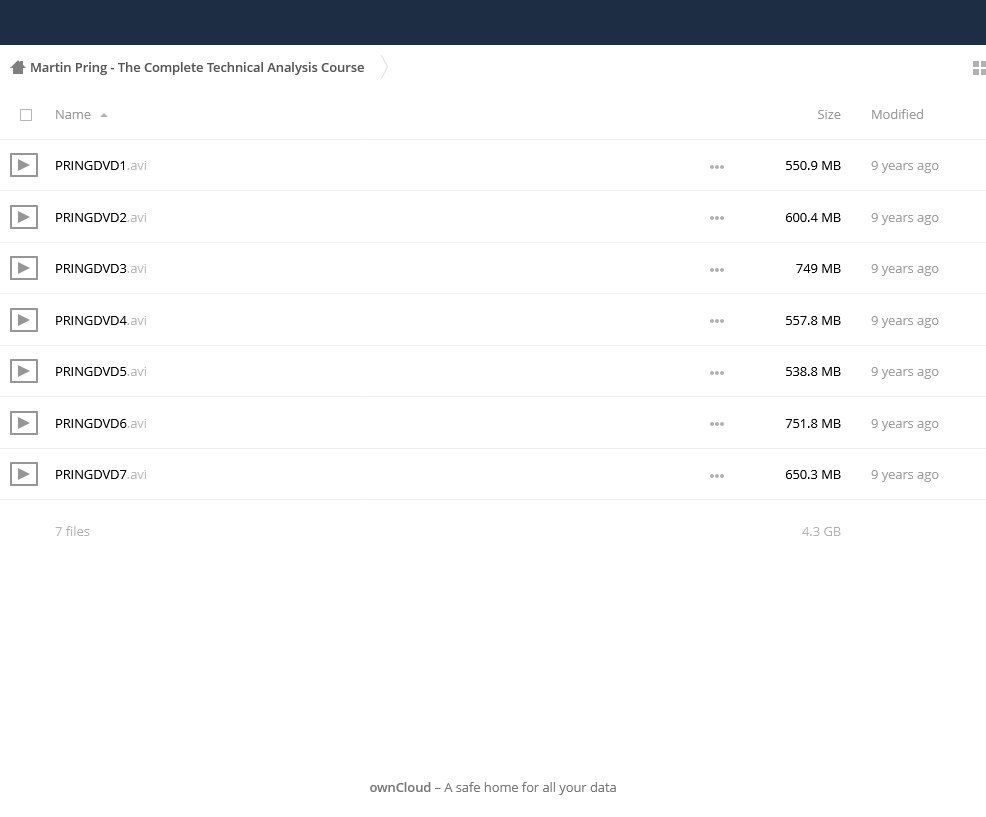
Task: Tick the select-all files checkbox
Action: tap(26, 115)
